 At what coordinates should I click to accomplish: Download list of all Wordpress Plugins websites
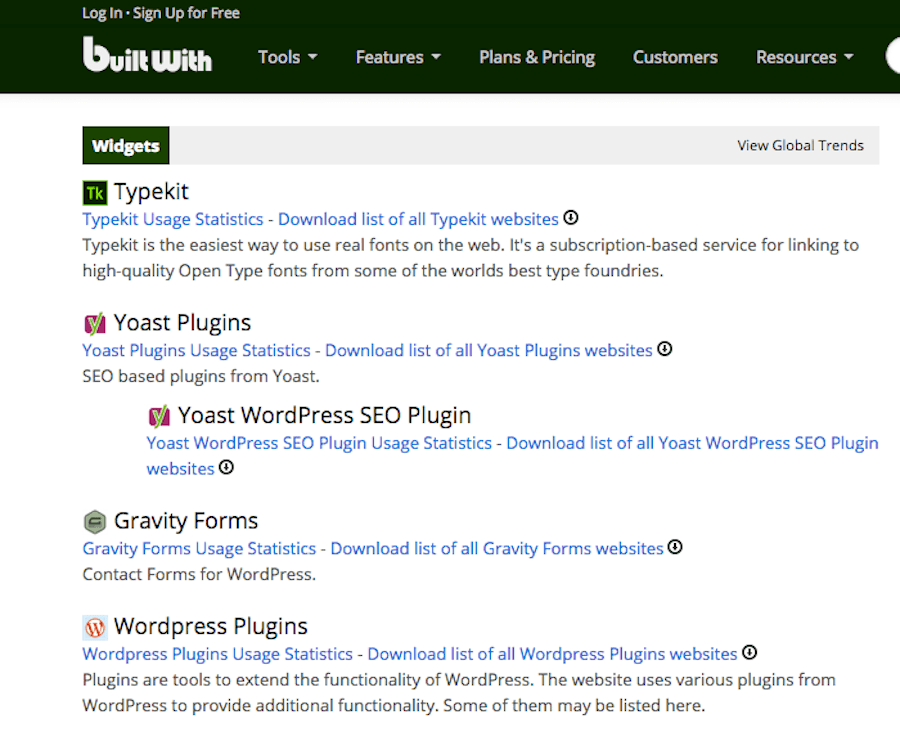(552, 654)
